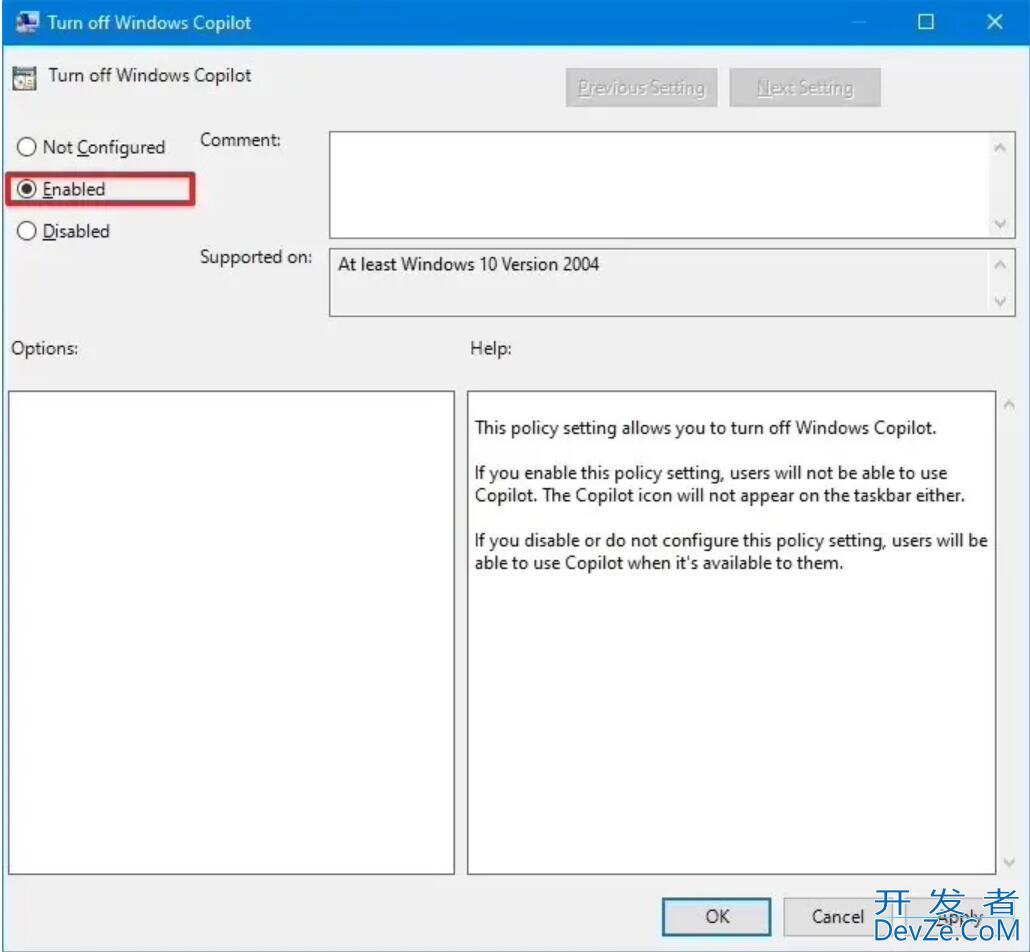Image resolution: width=1030 pixels, height=952 pixels.
Task: Confirm with the OK button
Action: tap(717, 917)
